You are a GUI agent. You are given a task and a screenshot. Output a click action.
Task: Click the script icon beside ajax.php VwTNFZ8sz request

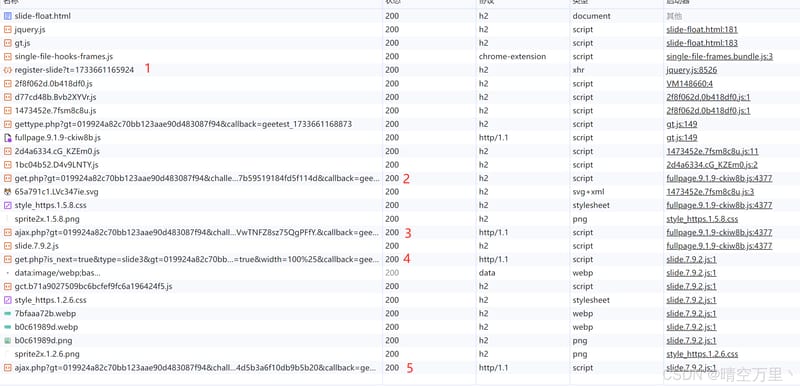pos(7,232)
